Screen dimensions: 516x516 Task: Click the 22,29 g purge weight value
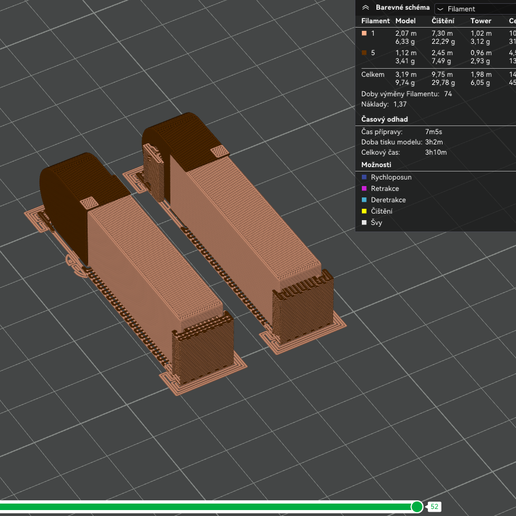point(443,42)
